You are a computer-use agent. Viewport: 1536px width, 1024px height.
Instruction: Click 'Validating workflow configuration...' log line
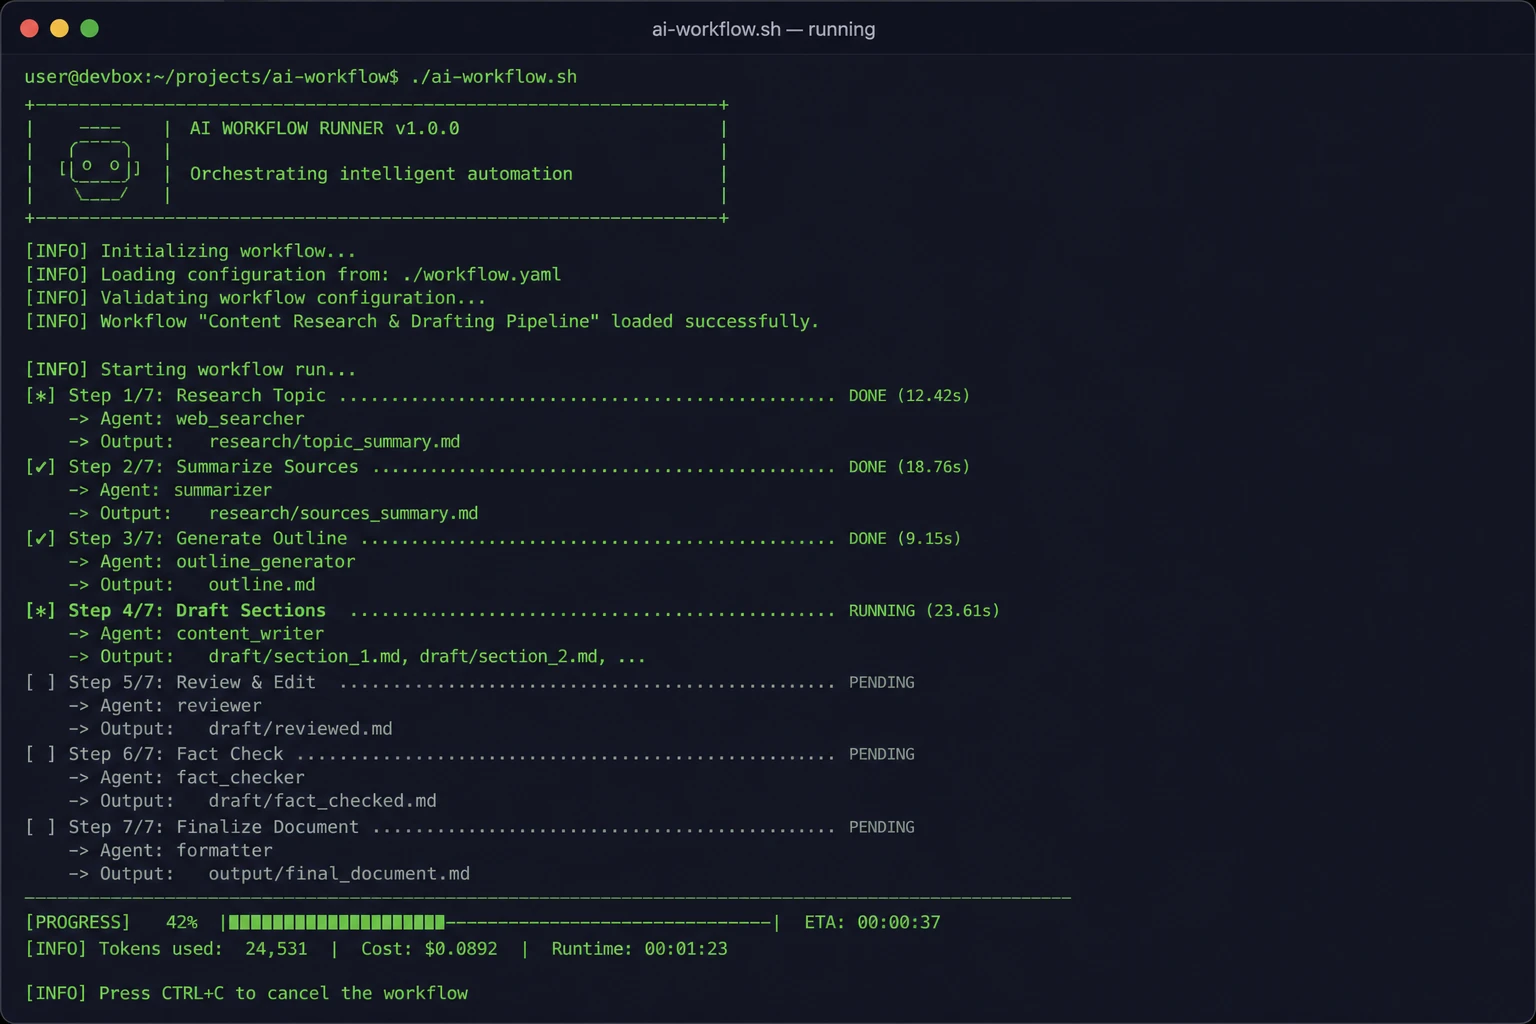293,298
